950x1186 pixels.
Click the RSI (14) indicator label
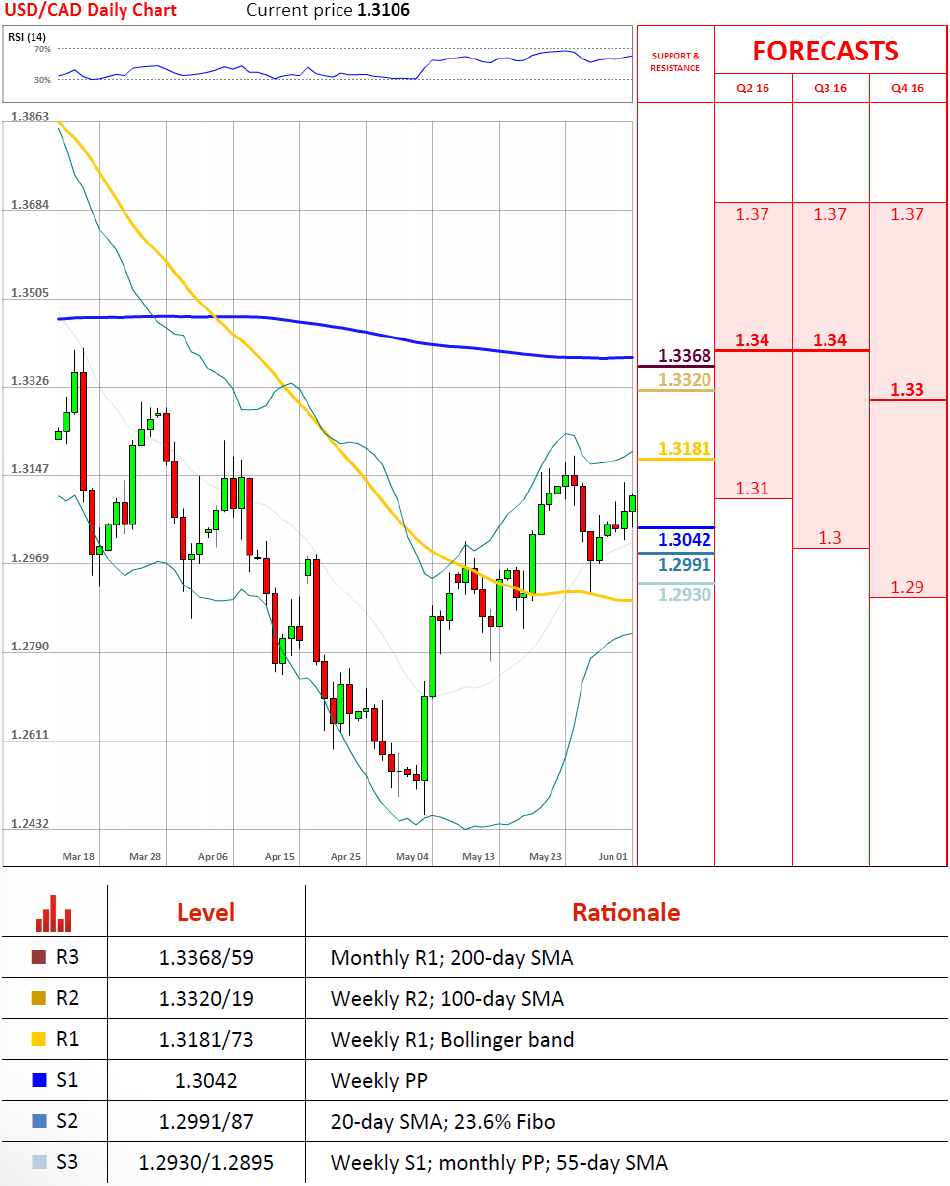coord(26,36)
